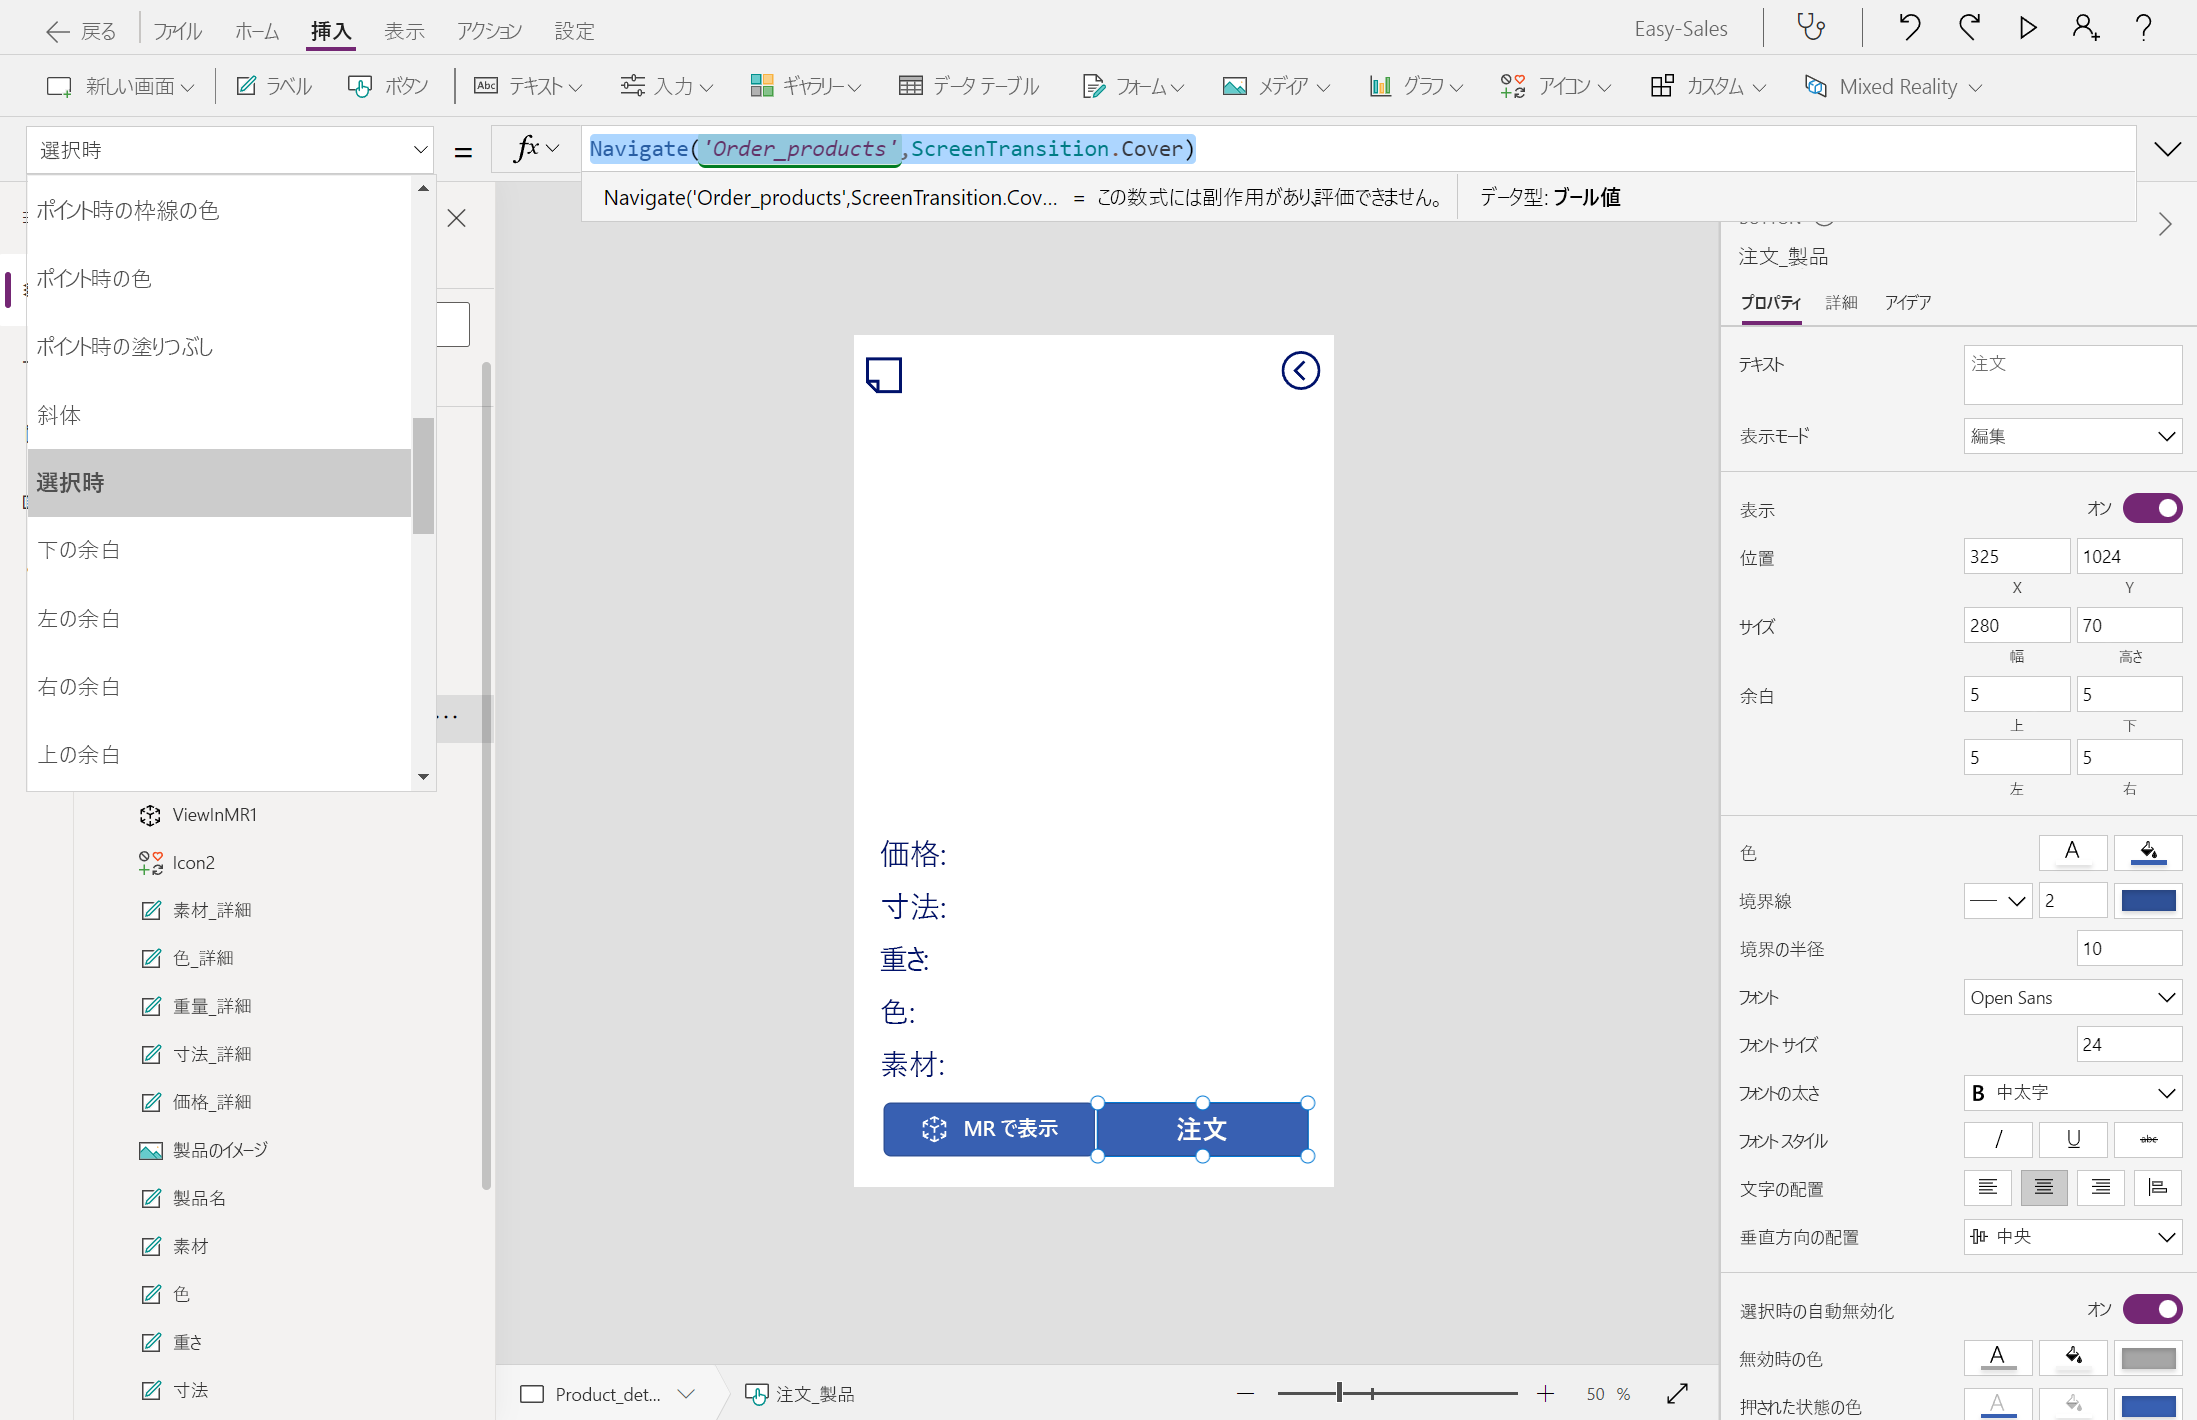This screenshot has width=2197, height=1420.
Task: Open the 入力 insert dropdown
Action: 666,86
